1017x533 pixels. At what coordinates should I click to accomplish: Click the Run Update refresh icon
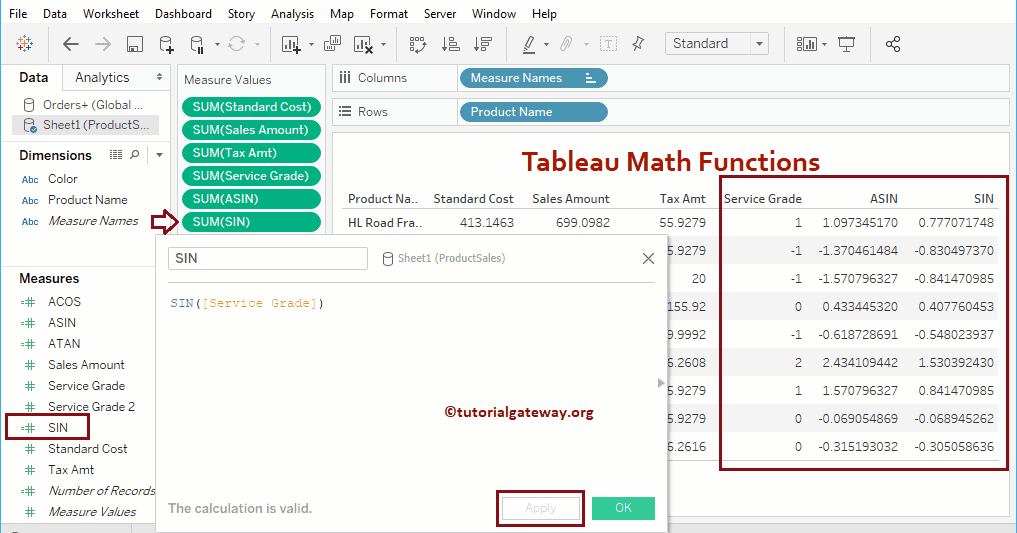[x=237, y=43]
